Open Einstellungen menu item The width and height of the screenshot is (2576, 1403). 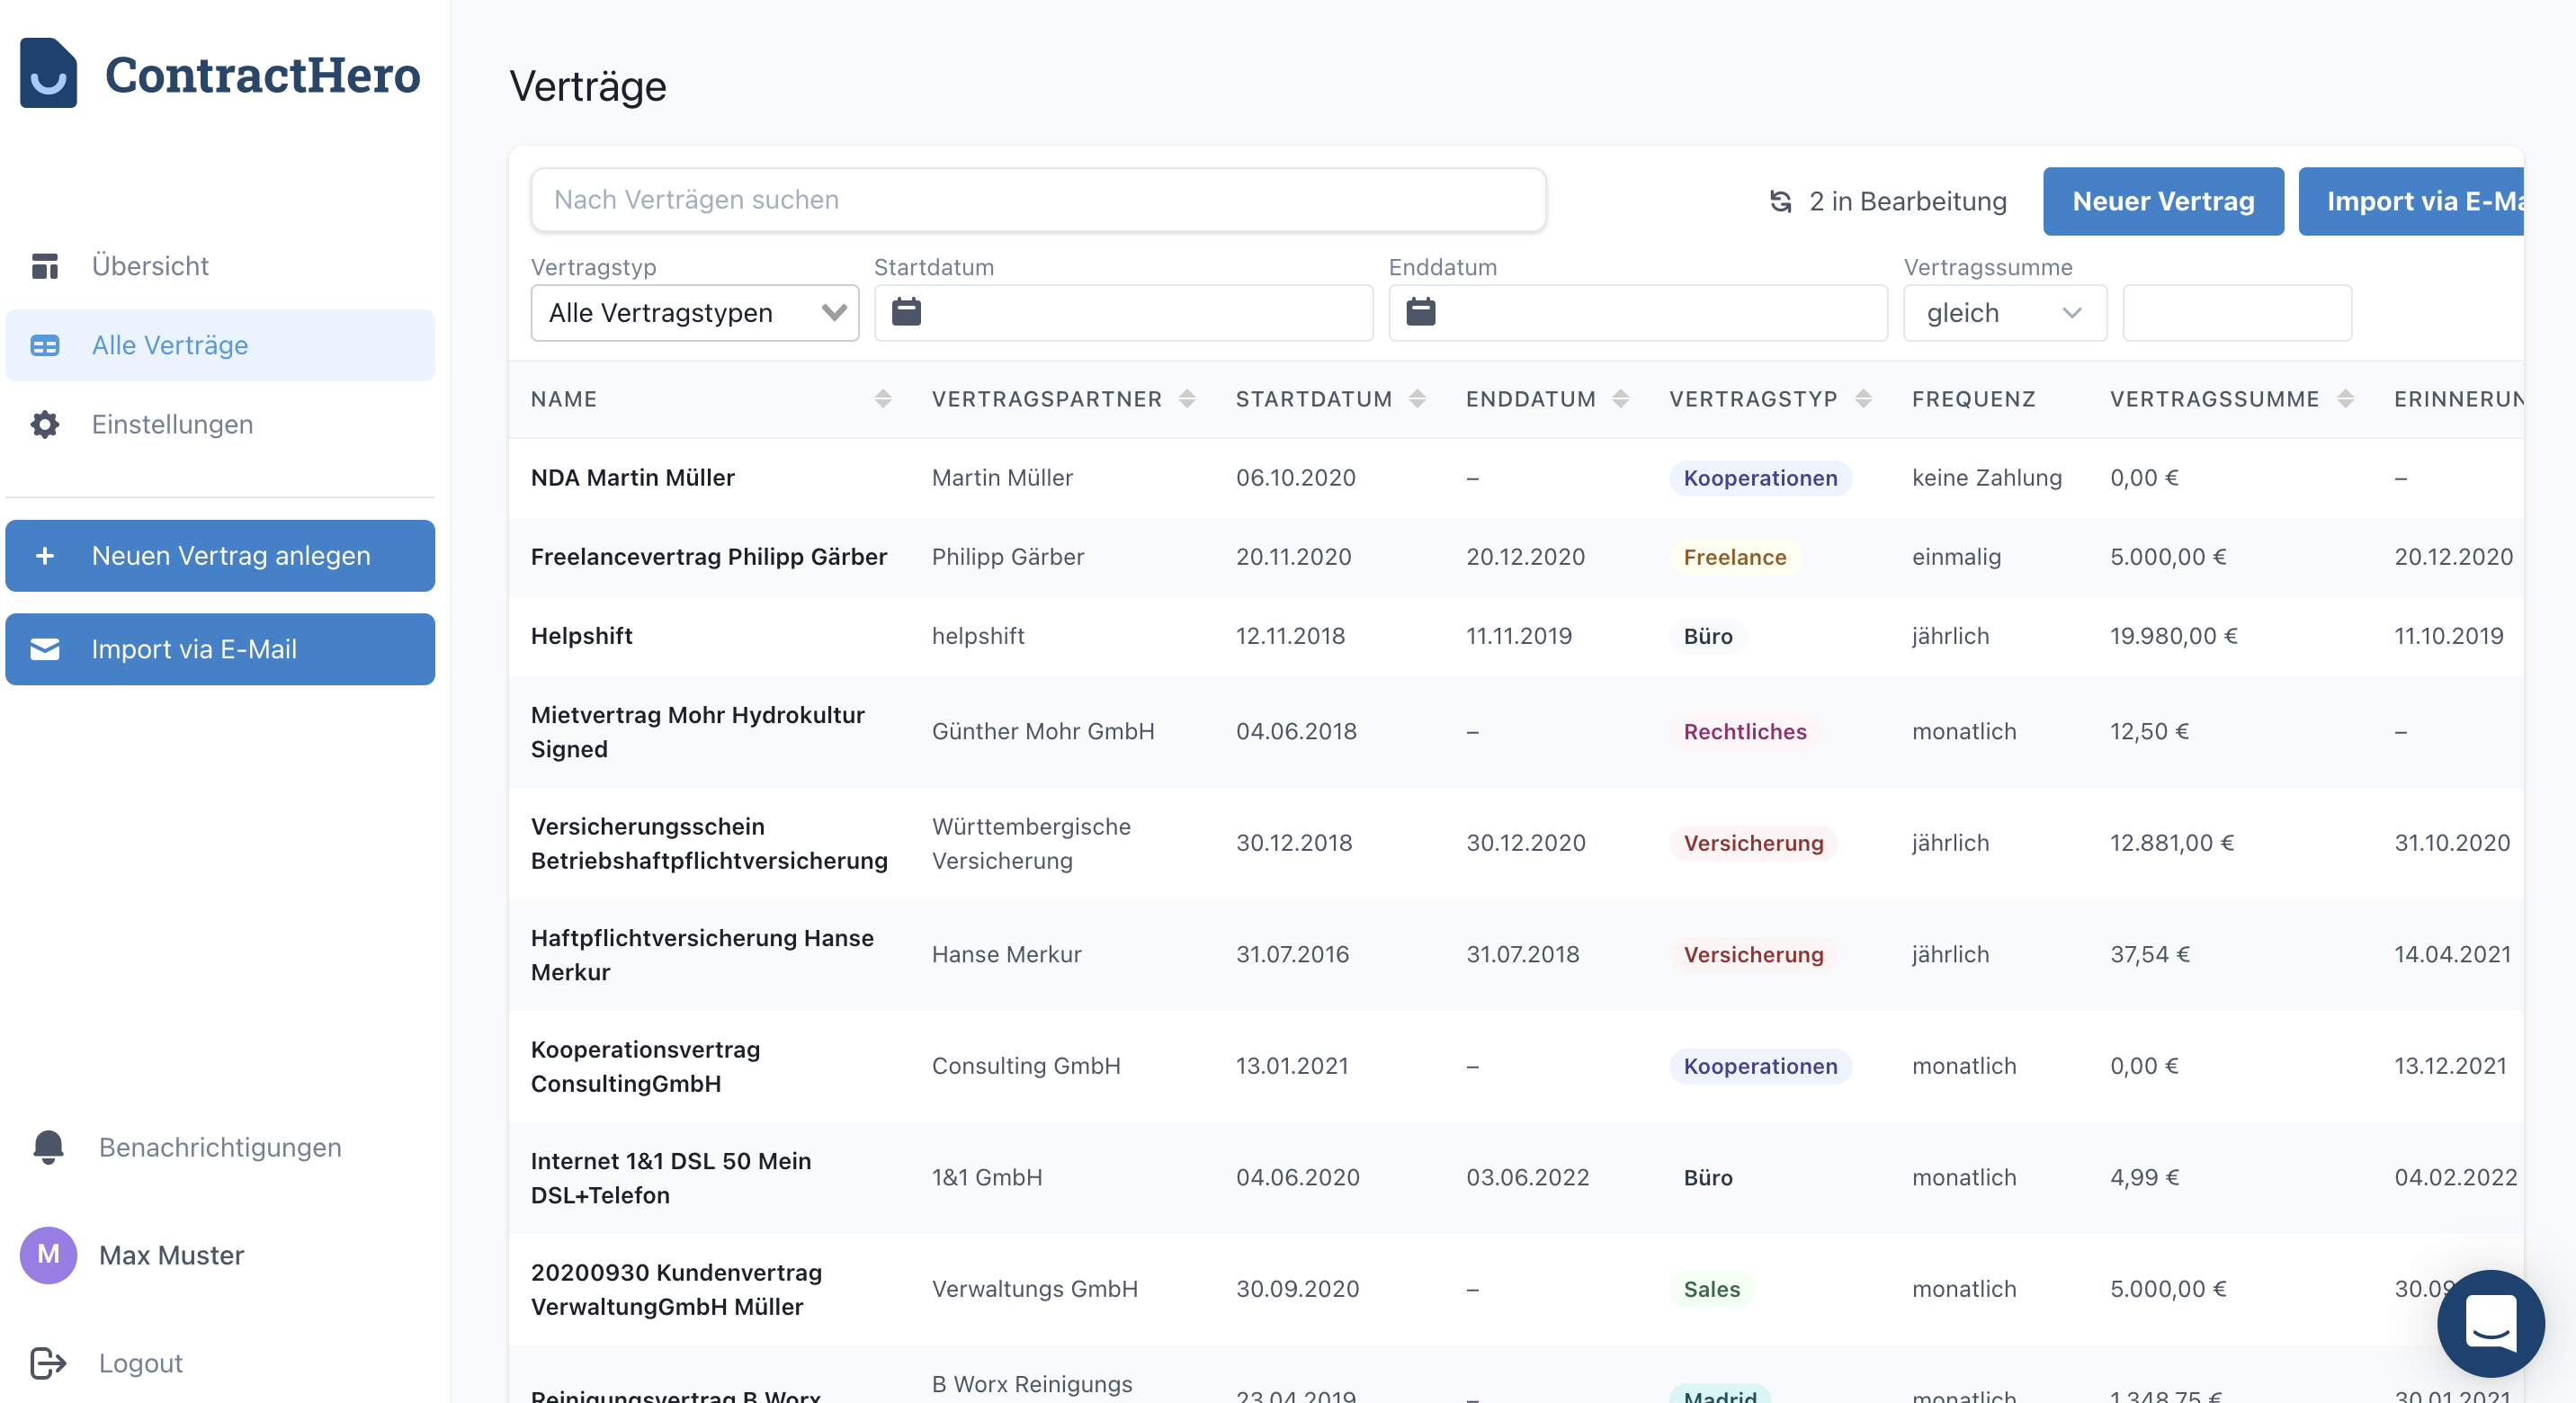click(172, 424)
